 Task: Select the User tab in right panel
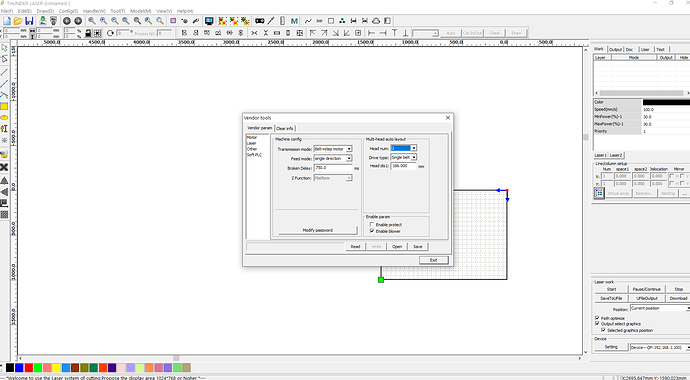pyautogui.click(x=645, y=50)
